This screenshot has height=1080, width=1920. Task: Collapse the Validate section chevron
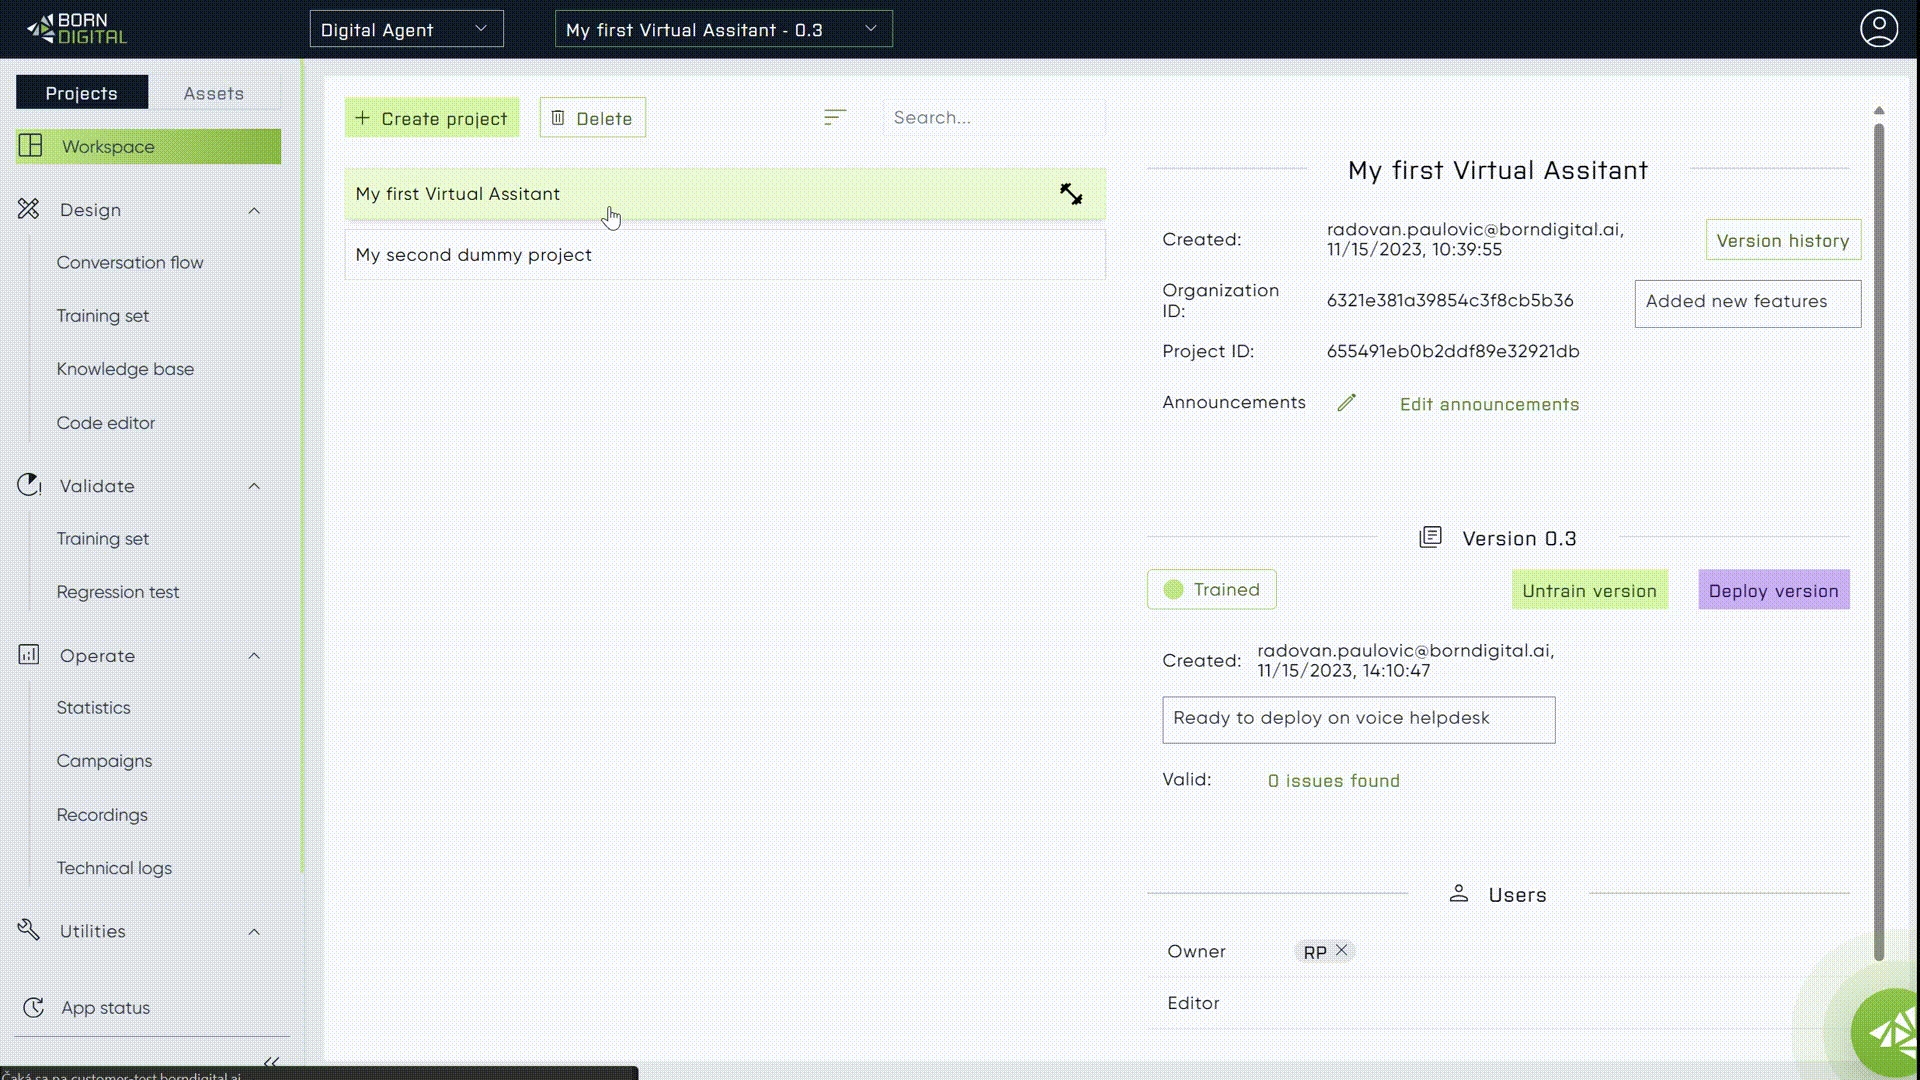tap(254, 487)
